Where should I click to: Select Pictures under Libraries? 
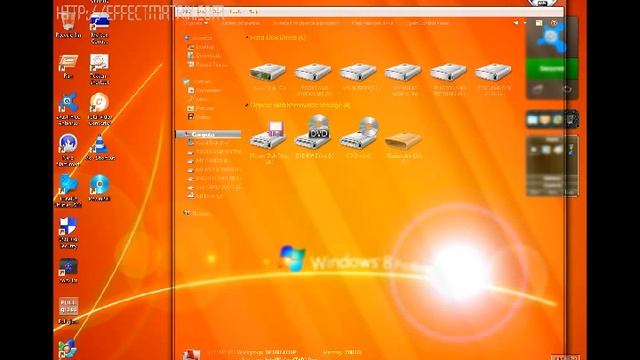pyautogui.click(x=201, y=108)
